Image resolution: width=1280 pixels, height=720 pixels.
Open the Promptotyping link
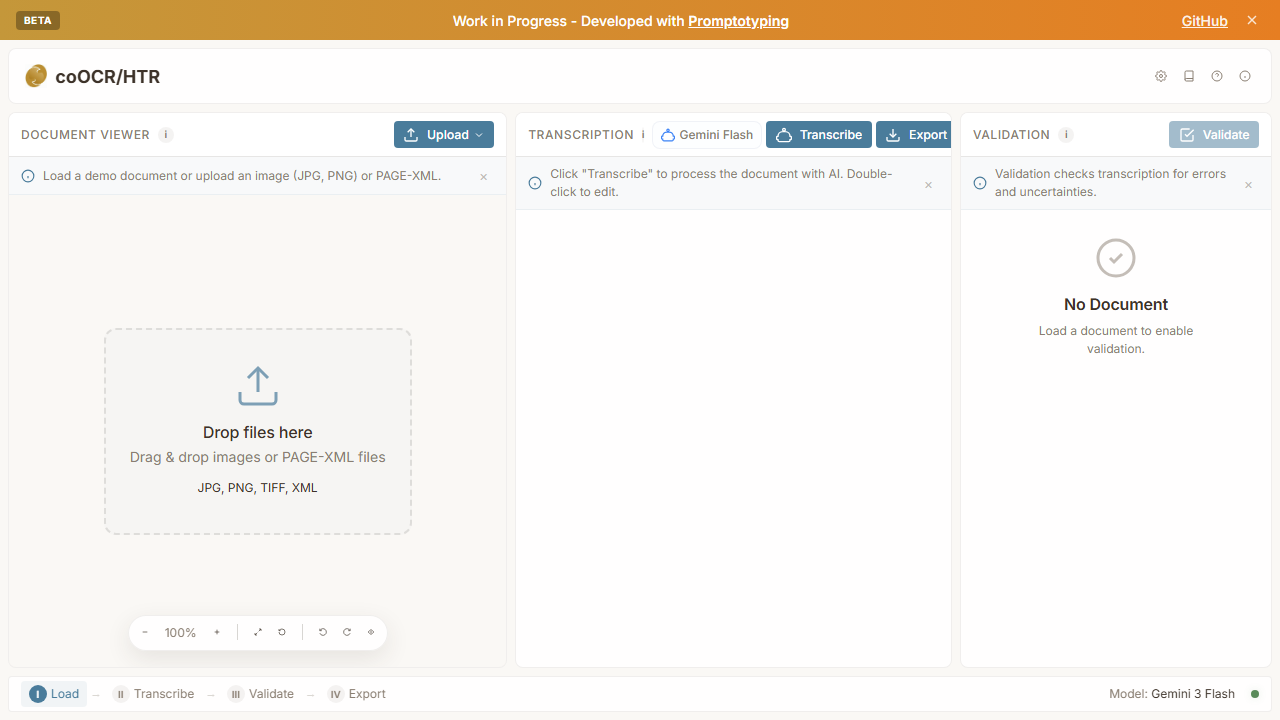(x=738, y=21)
